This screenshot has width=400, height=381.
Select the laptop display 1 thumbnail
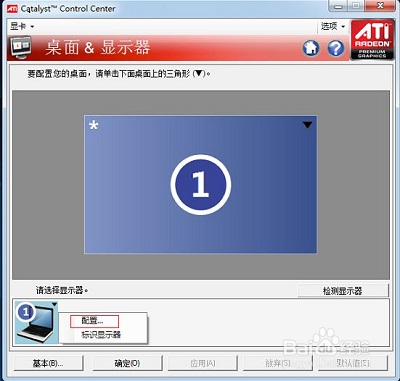point(36,322)
